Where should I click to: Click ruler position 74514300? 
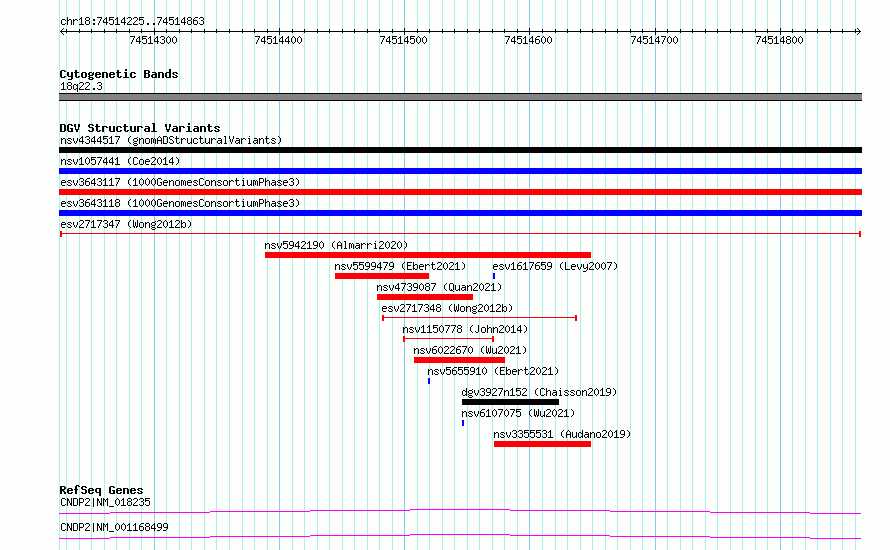153,40
